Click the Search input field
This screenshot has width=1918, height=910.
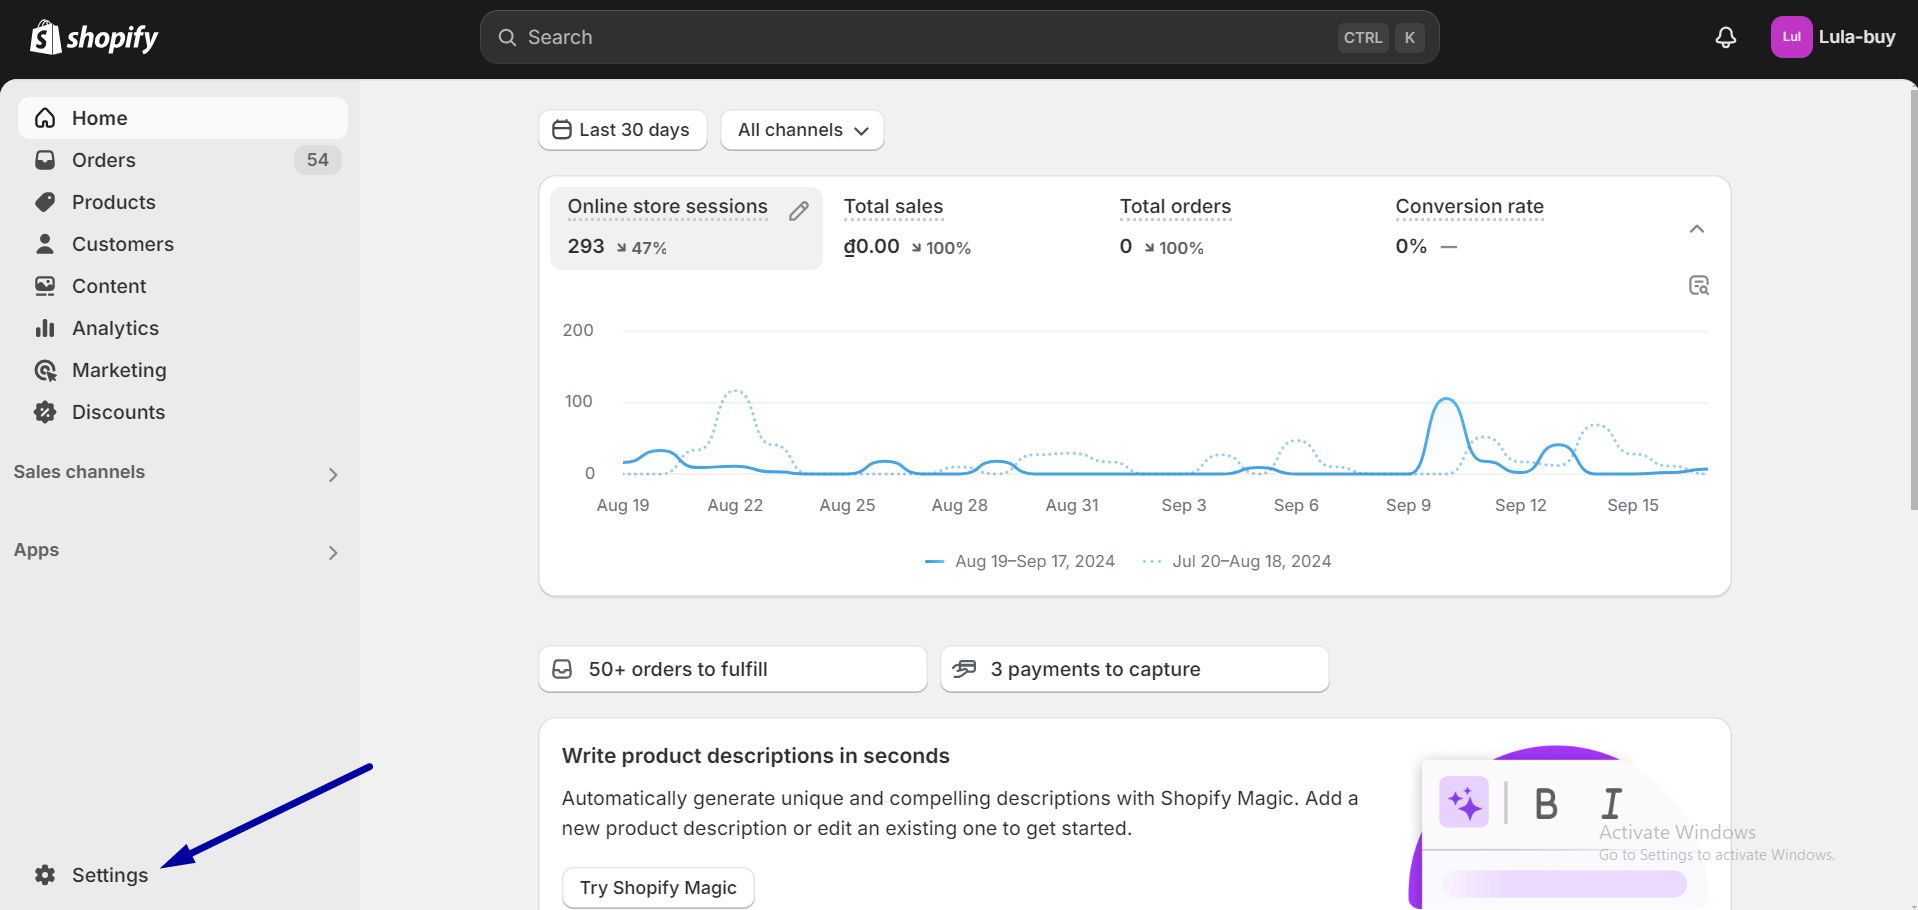[x=960, y=37]
